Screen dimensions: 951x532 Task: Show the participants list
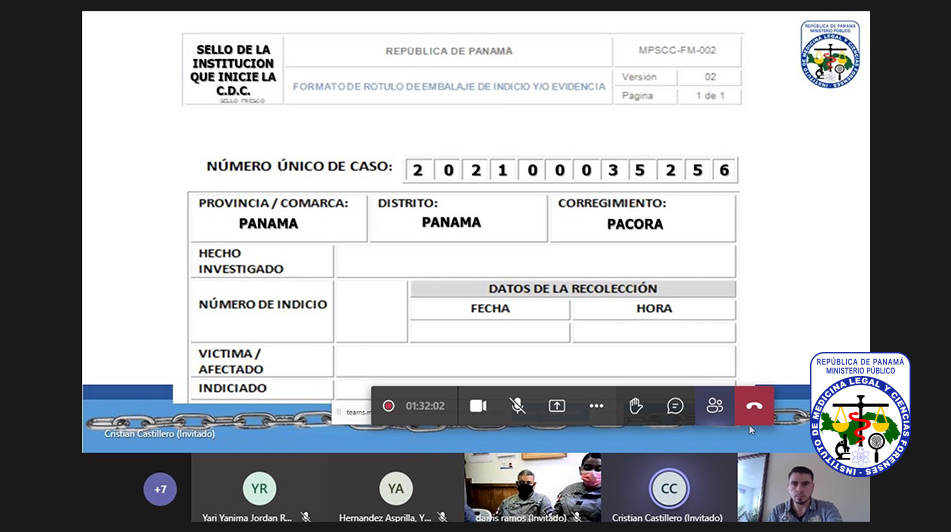pyautogui.click(x=714, y=406)
